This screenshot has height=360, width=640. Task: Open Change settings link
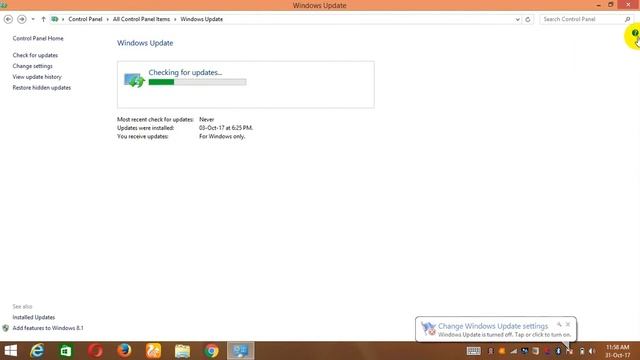tap(32, 66)
